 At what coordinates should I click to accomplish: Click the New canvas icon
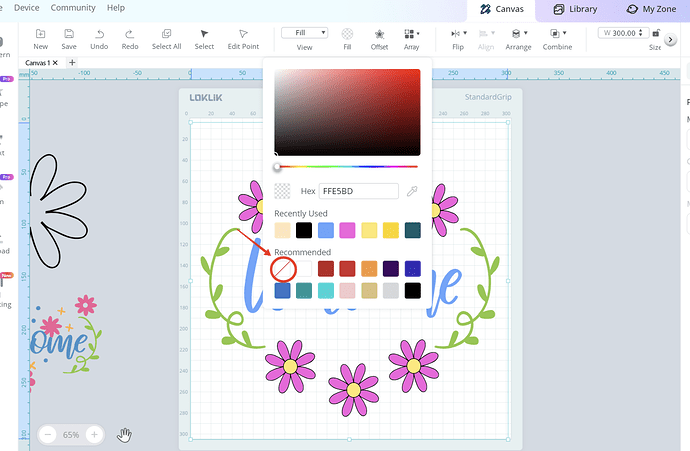point(40,34)
